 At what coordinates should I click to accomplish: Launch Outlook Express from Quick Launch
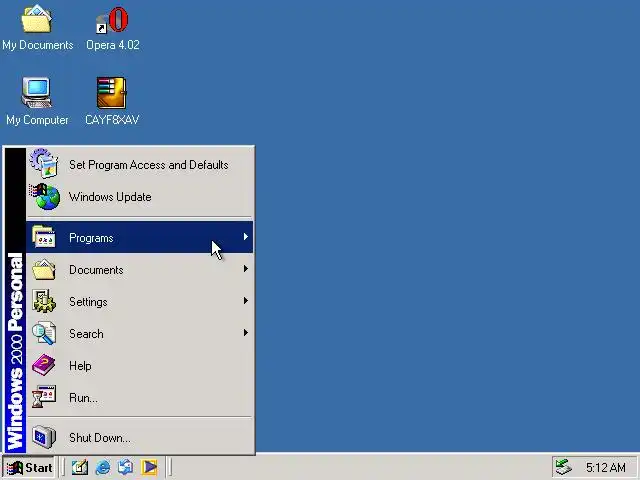pyautogui.click(x=125, y=467)
